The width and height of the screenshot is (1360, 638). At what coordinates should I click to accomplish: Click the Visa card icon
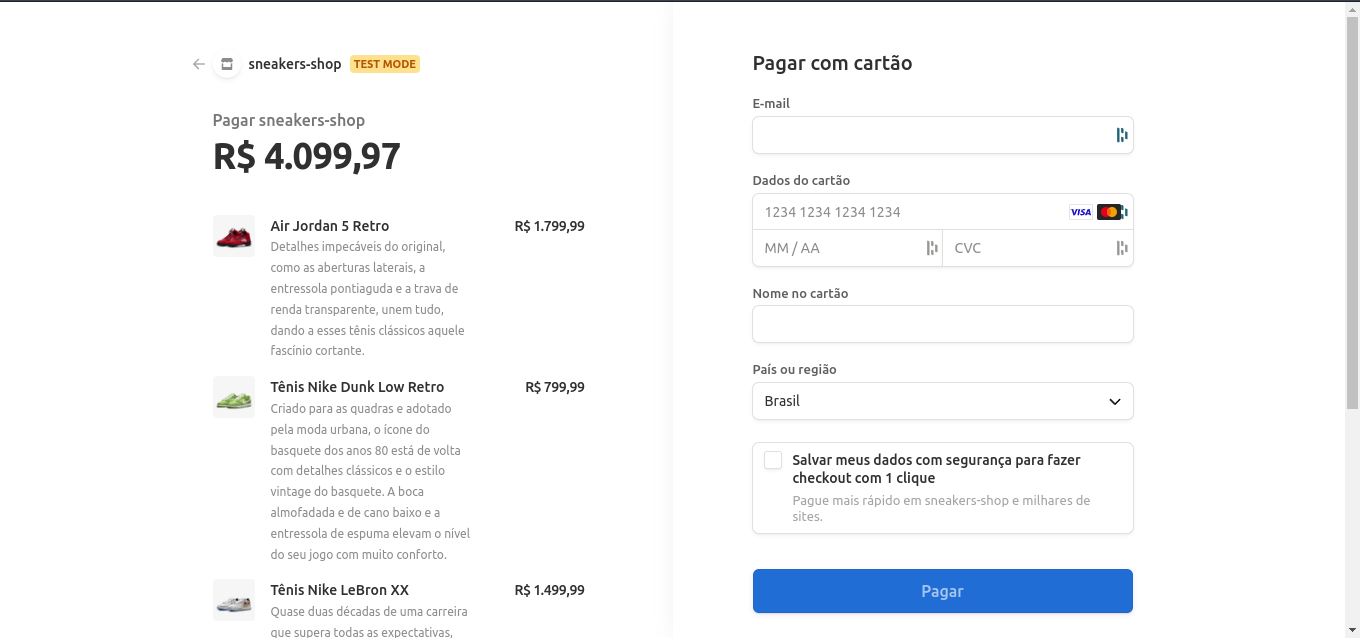1080,211
